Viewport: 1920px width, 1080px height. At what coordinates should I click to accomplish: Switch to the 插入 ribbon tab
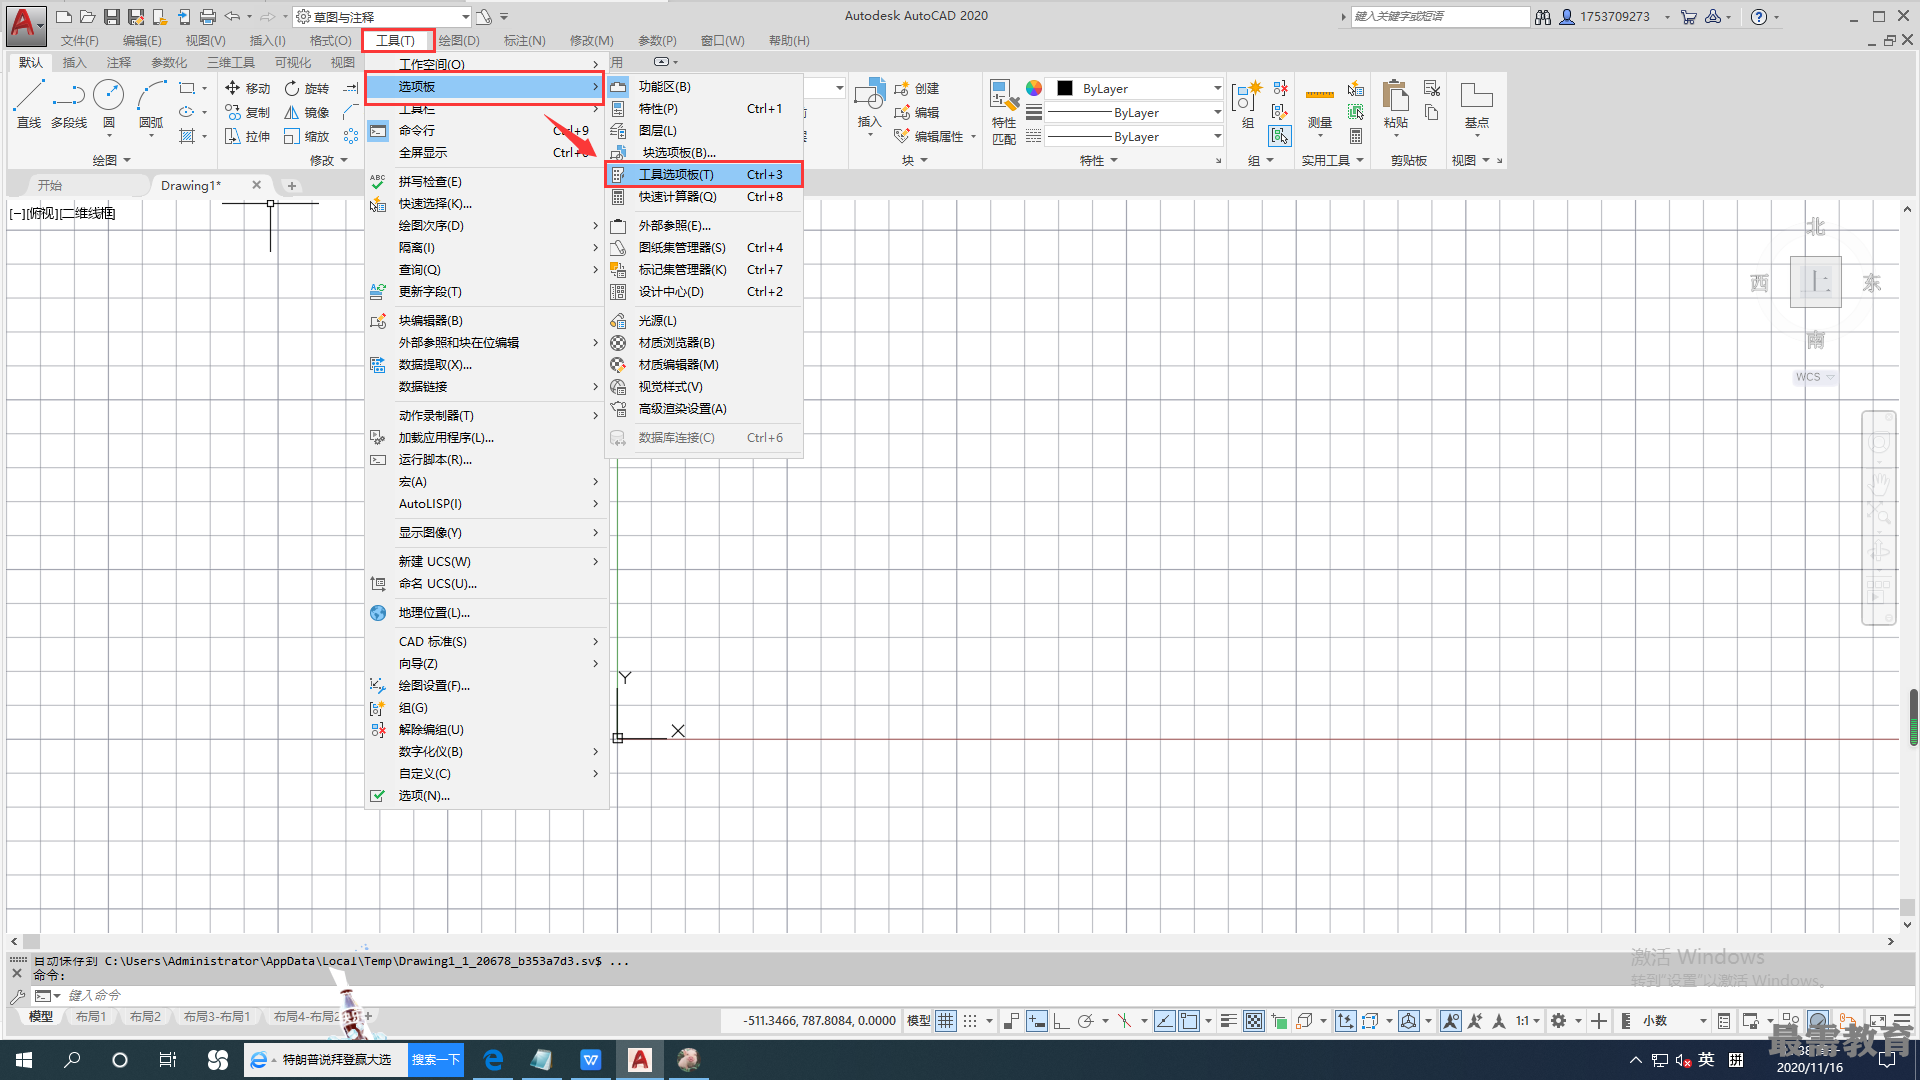pyautogui.click(x=74, y=62)
